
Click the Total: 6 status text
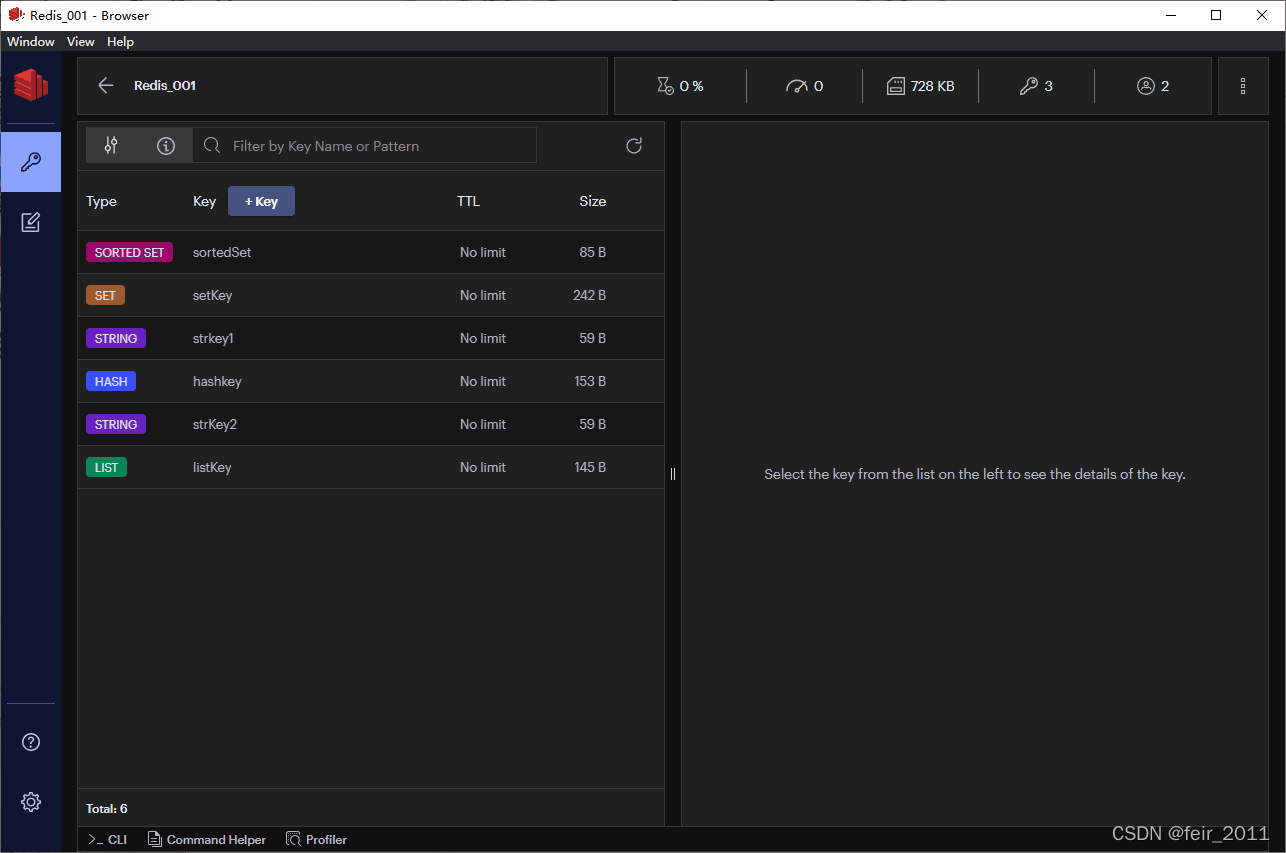pos(107,808)
